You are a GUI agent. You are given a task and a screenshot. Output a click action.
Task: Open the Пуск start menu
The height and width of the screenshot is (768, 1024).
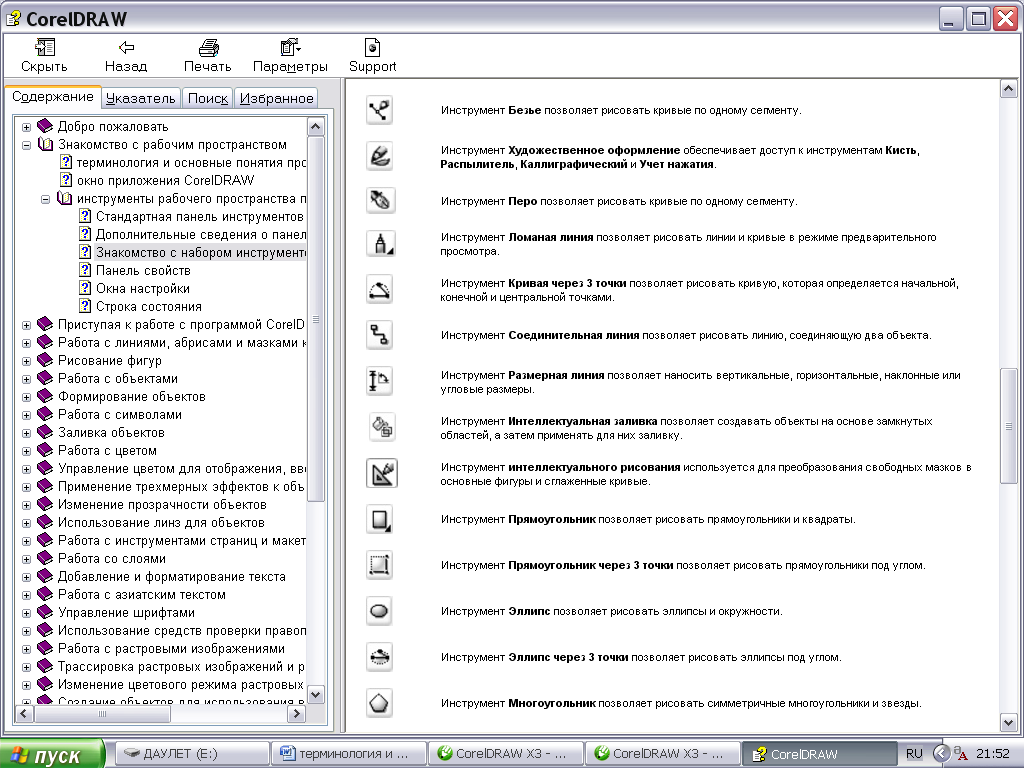pyautogui.click(x=52, y=755)
